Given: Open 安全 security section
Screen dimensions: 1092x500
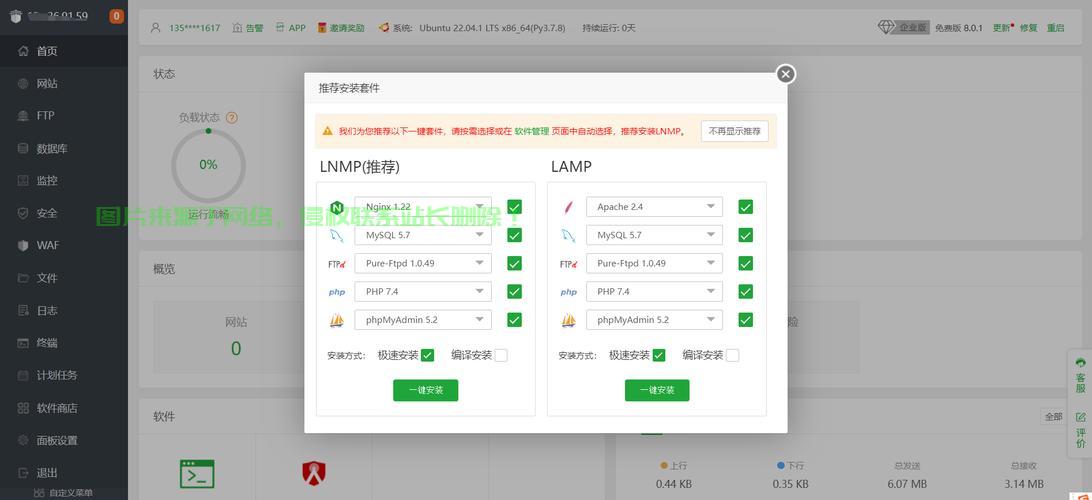Looking at the screenshot, I should point(63,213).
